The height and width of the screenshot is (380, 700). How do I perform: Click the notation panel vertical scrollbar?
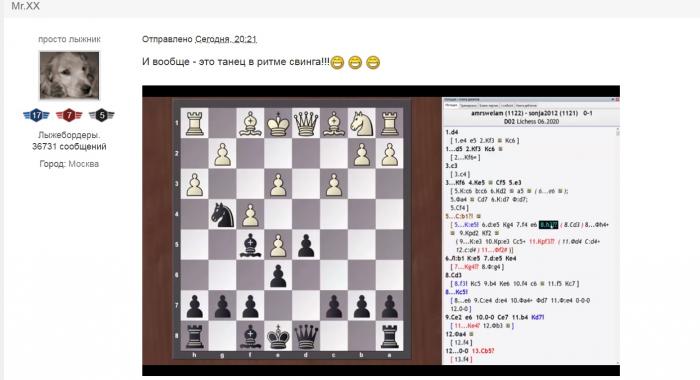617,246
